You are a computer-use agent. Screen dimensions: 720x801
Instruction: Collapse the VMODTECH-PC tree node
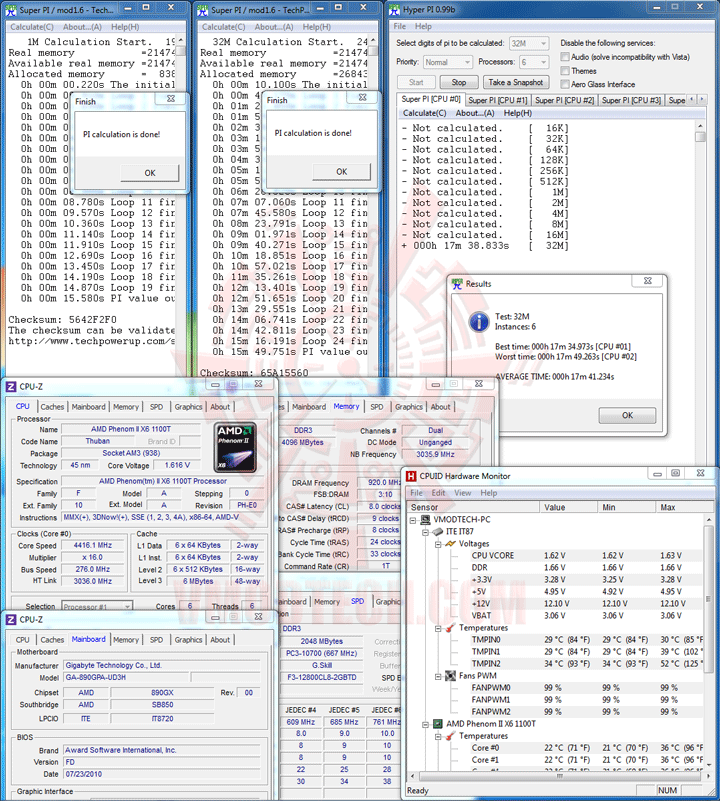tap(413, 520)
